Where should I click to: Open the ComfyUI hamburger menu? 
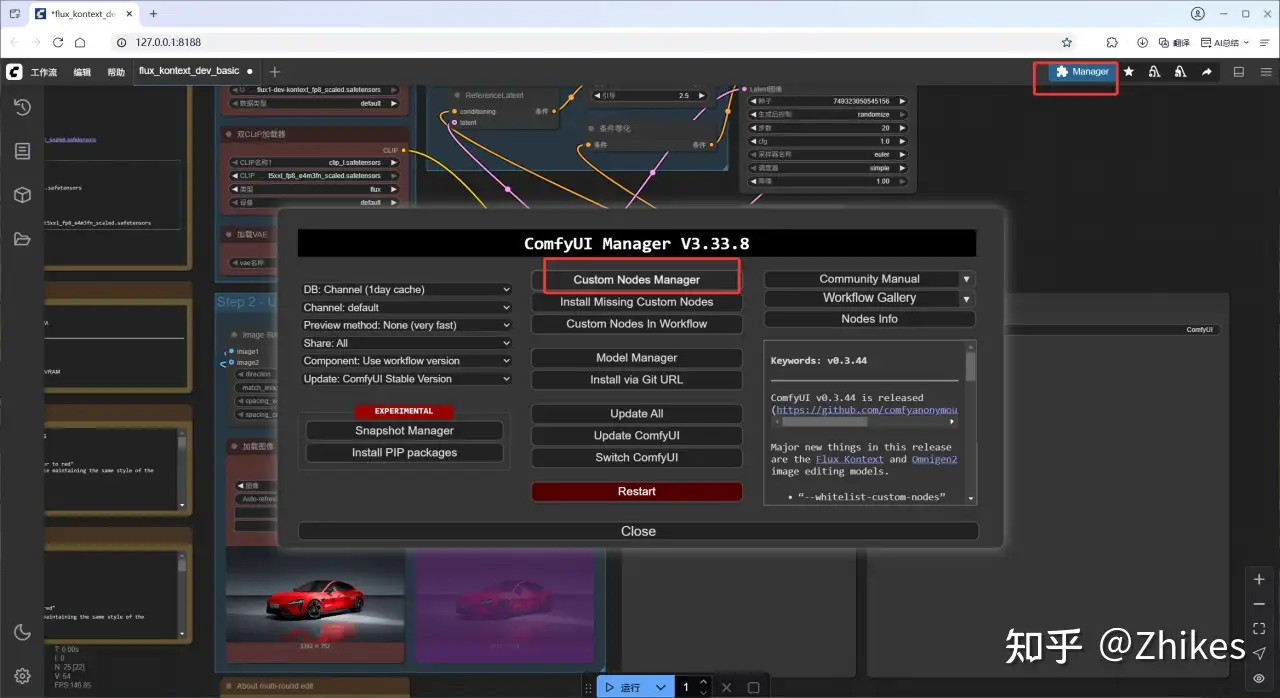click(1266, 72)
